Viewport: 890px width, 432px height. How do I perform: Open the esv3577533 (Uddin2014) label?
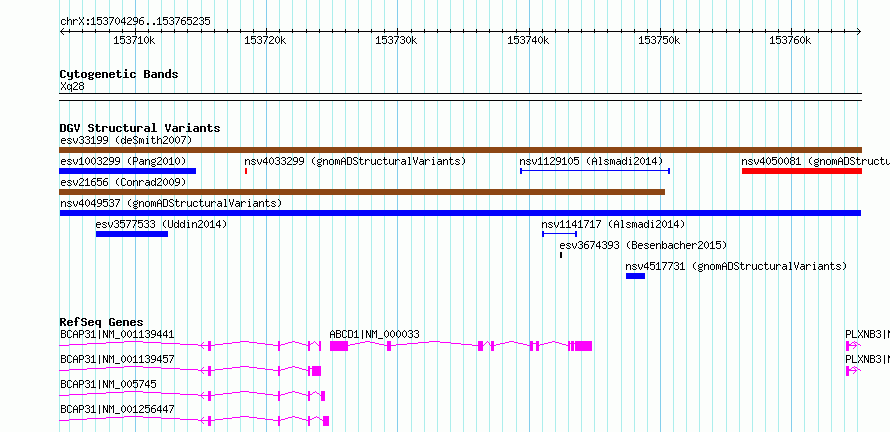click(161, 224)
